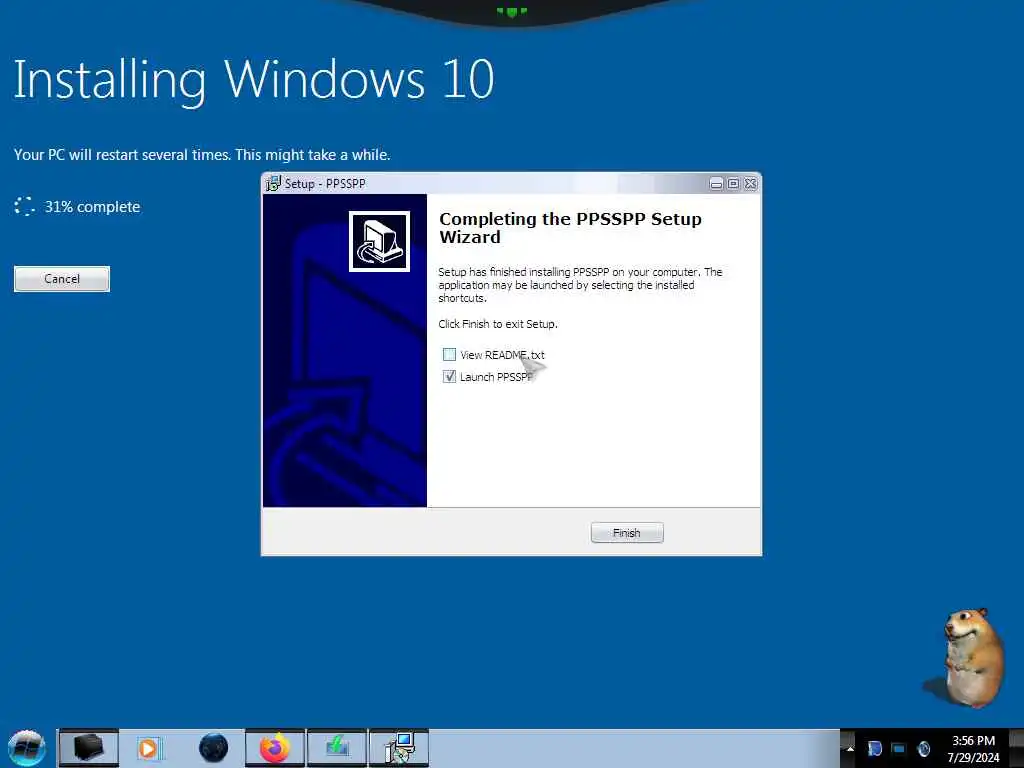Click the blue shield tray icon
1024x768 pixels.
874,749
